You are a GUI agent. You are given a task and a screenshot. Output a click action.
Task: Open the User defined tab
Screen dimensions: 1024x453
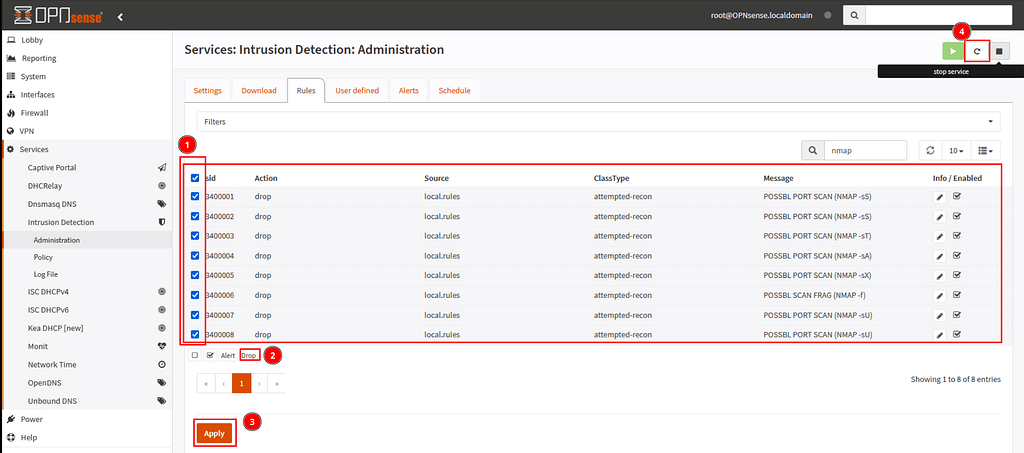(x=357, y=90)
